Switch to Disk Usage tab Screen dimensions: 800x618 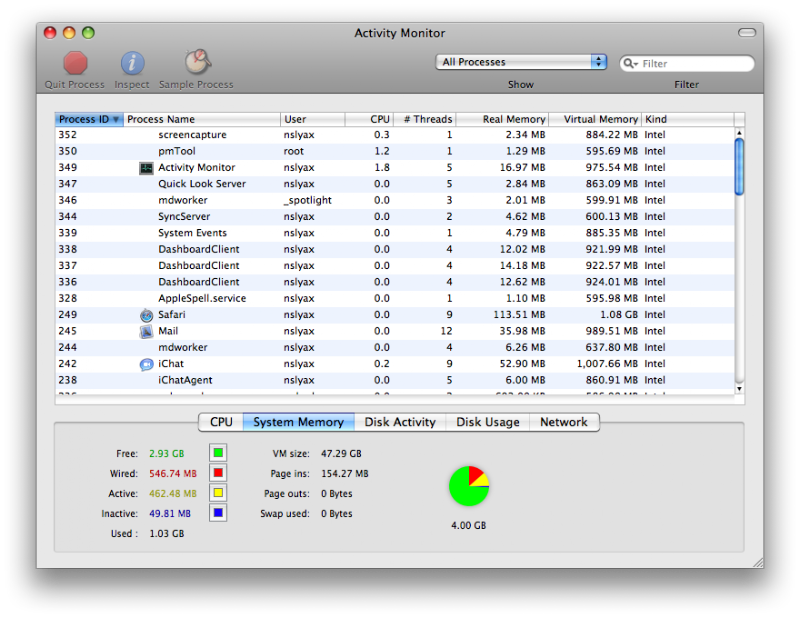point(488,422)
